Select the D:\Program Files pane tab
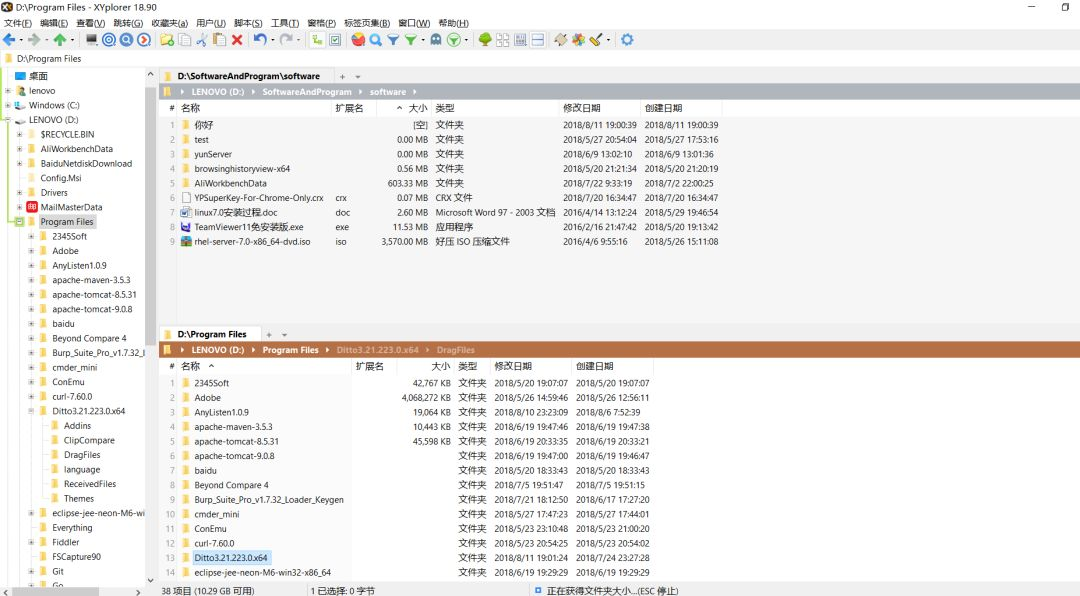 211,334
